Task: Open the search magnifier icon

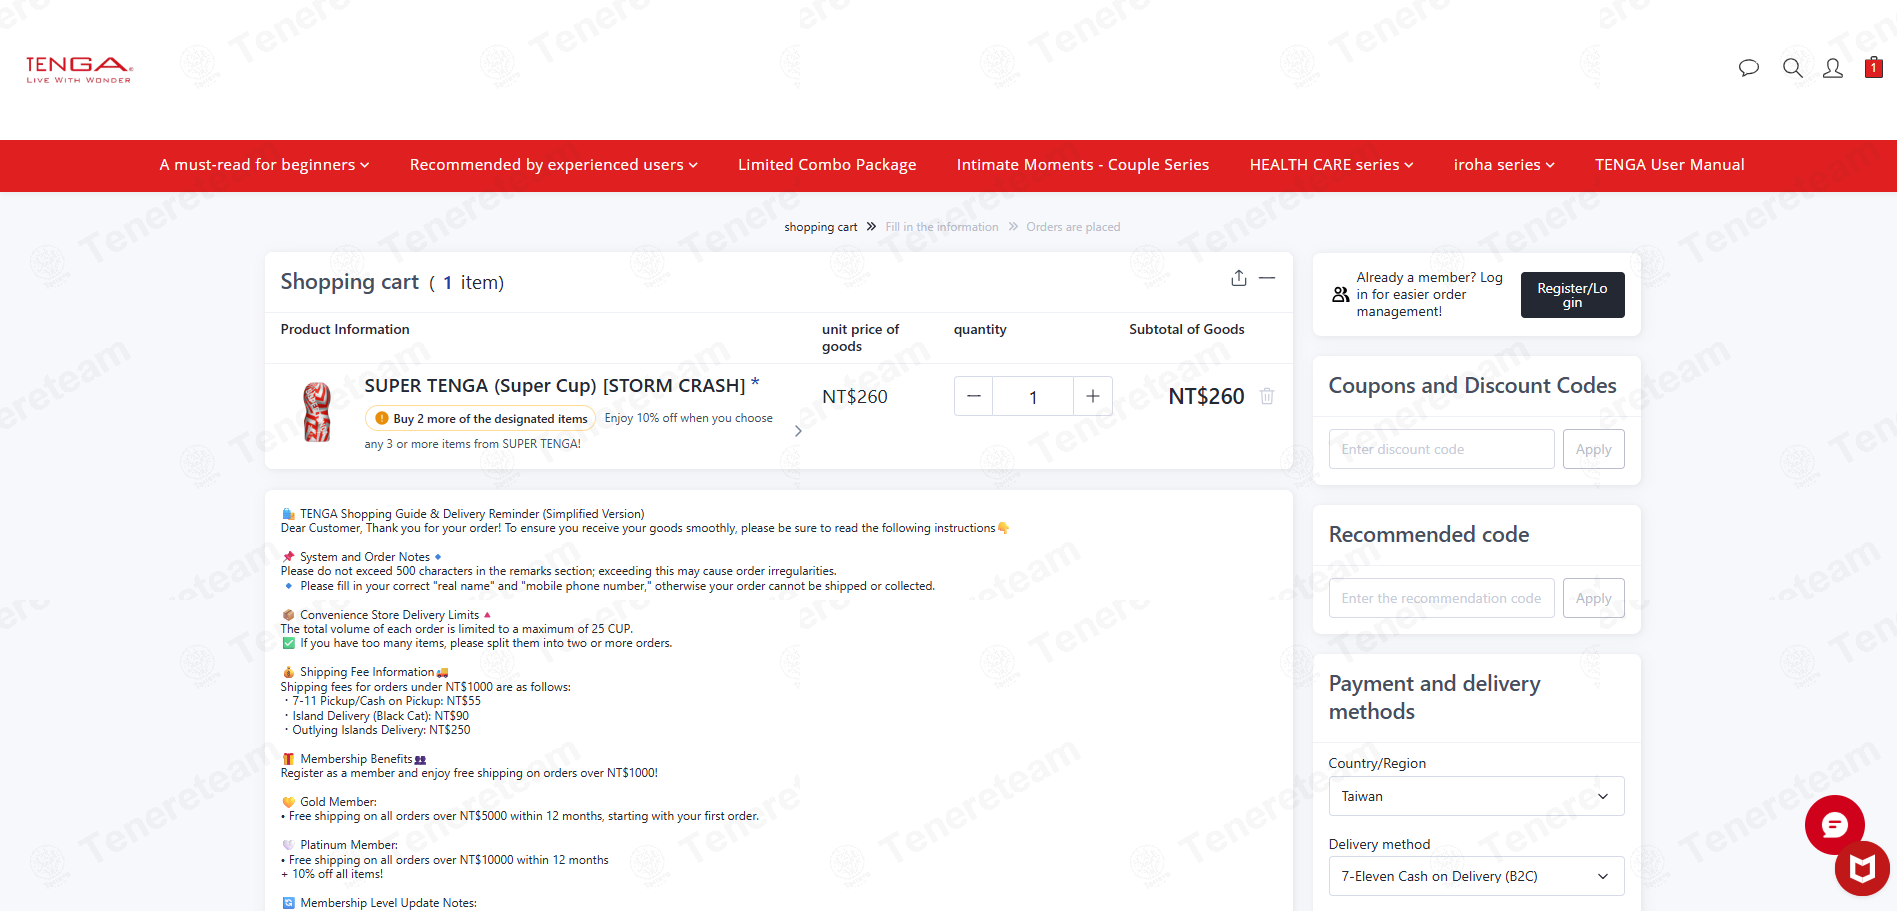Action: pos(1792,68)
